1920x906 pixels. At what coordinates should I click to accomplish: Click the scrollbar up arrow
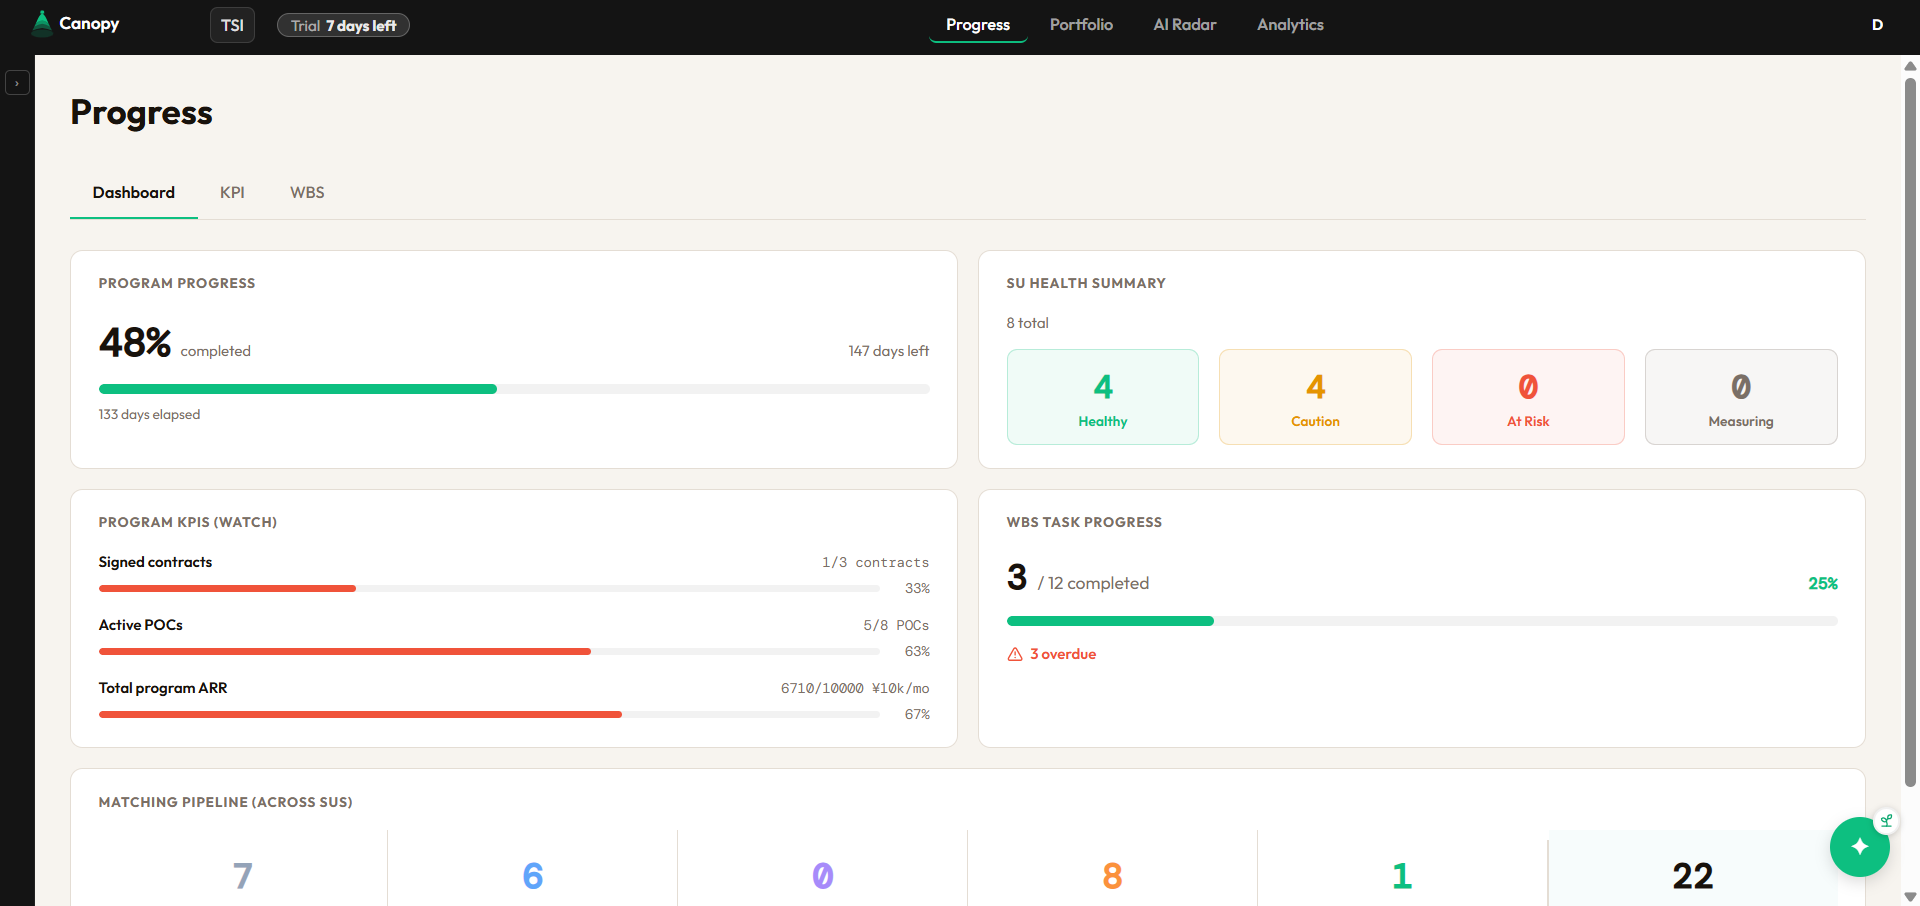point(1910,66)
